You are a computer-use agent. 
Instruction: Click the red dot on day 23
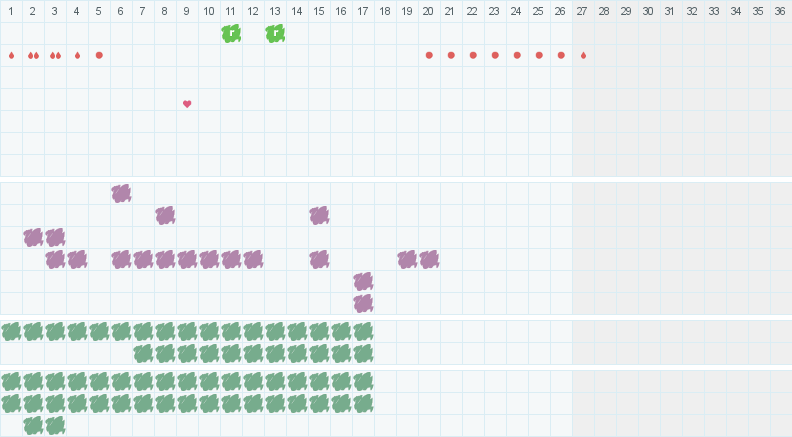point(495,55)
